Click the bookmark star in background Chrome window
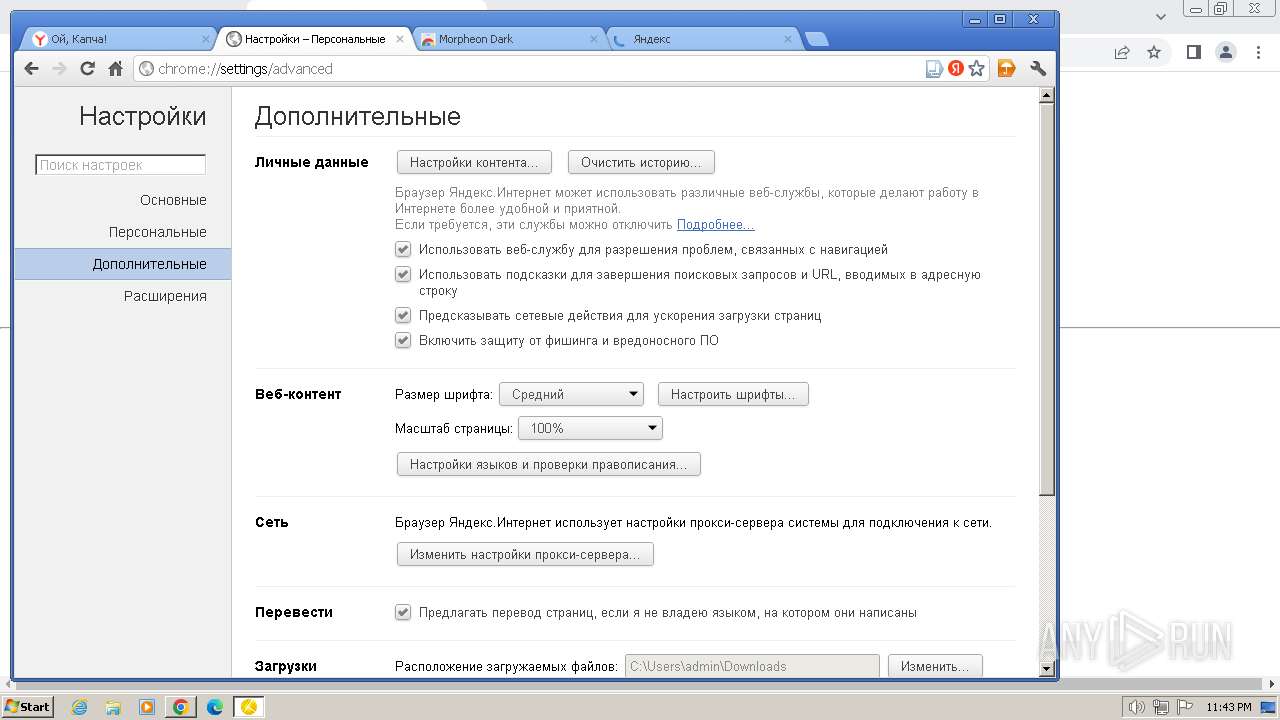The width and height of the screenshot is (1280, 720). (x=1154, y=52)
